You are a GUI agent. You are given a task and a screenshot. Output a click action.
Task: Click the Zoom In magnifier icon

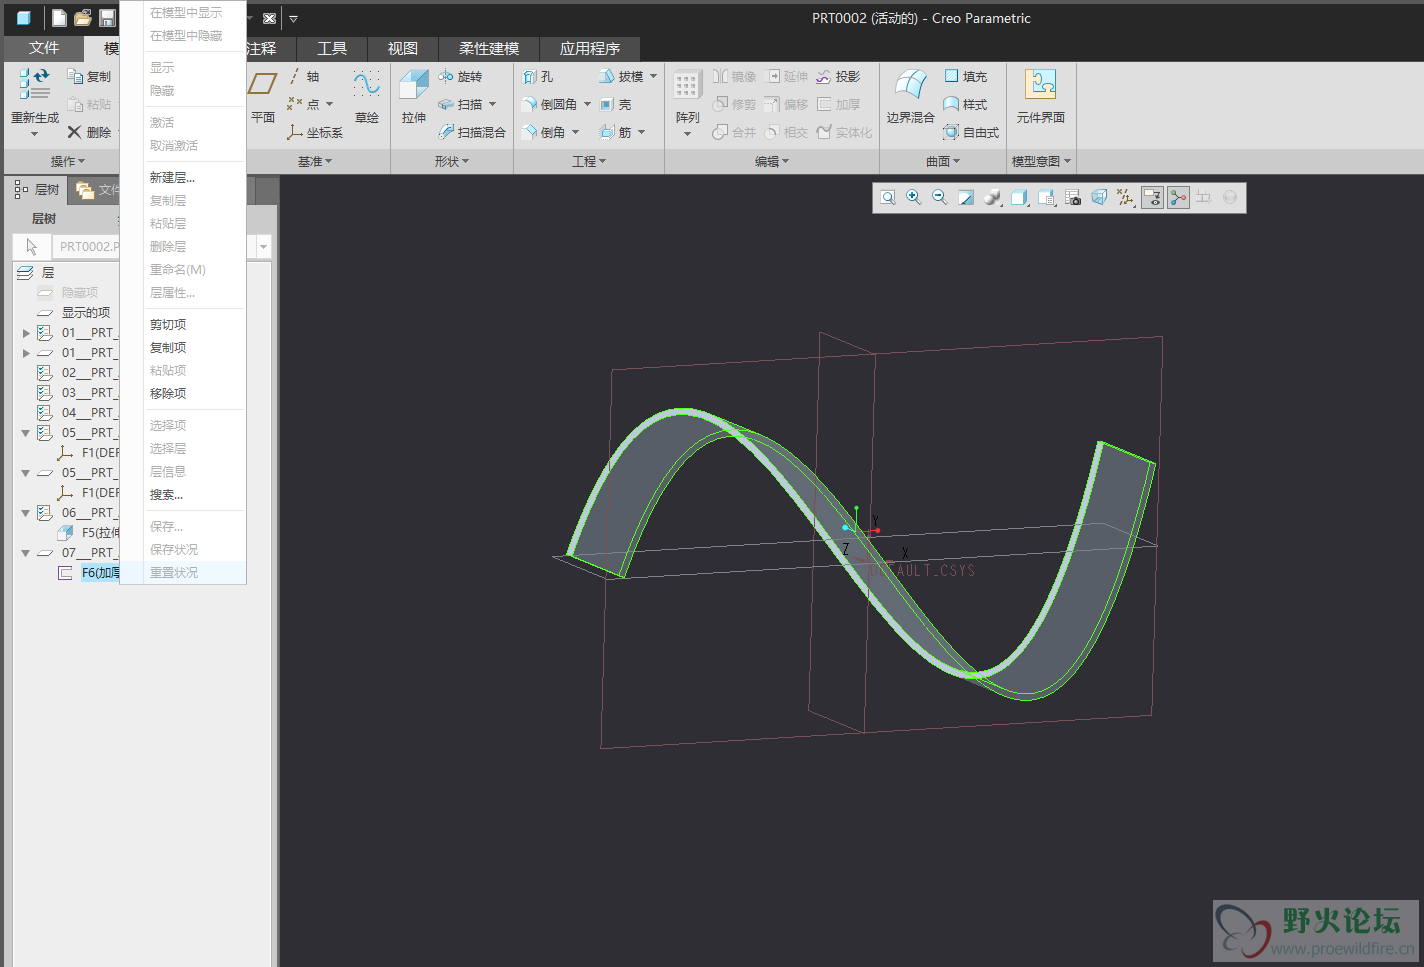tap(913, 198)
